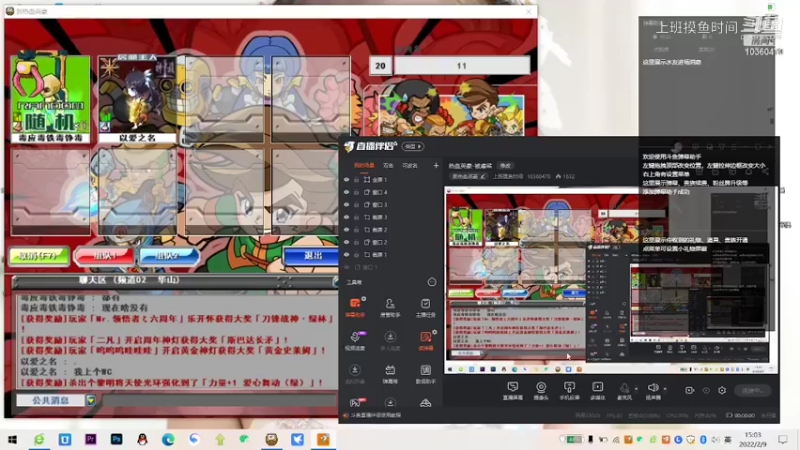Image resolution: width=800 pixels, height=450 pixels.
Task: Click the pencil edit icon beside the room title
Action: pos(483,177)
